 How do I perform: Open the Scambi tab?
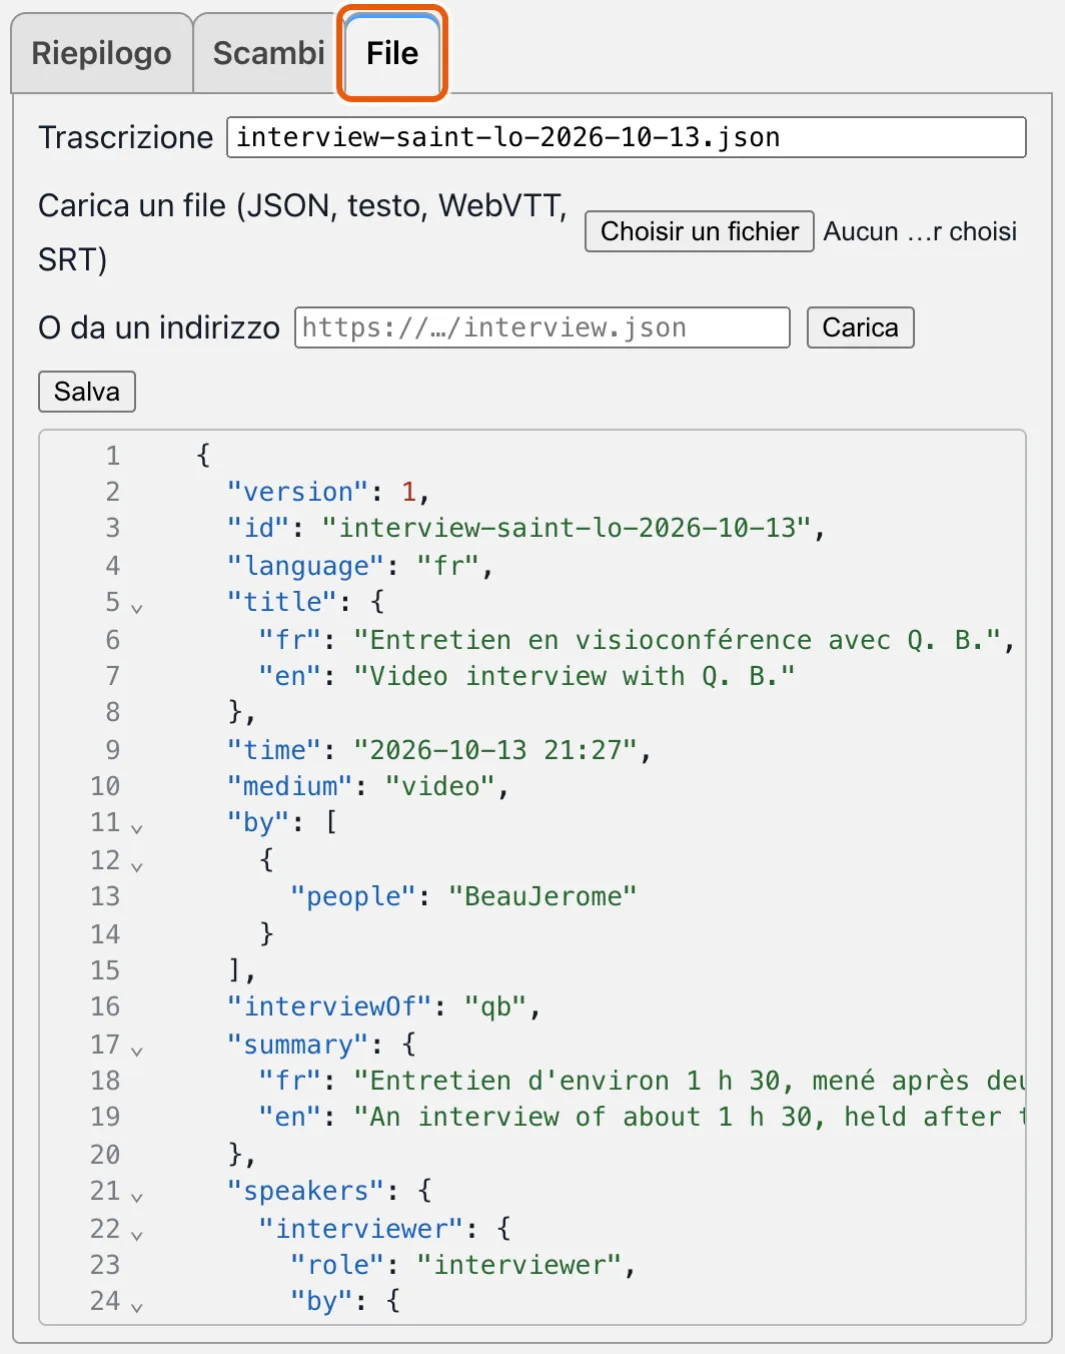pos(268,53)
